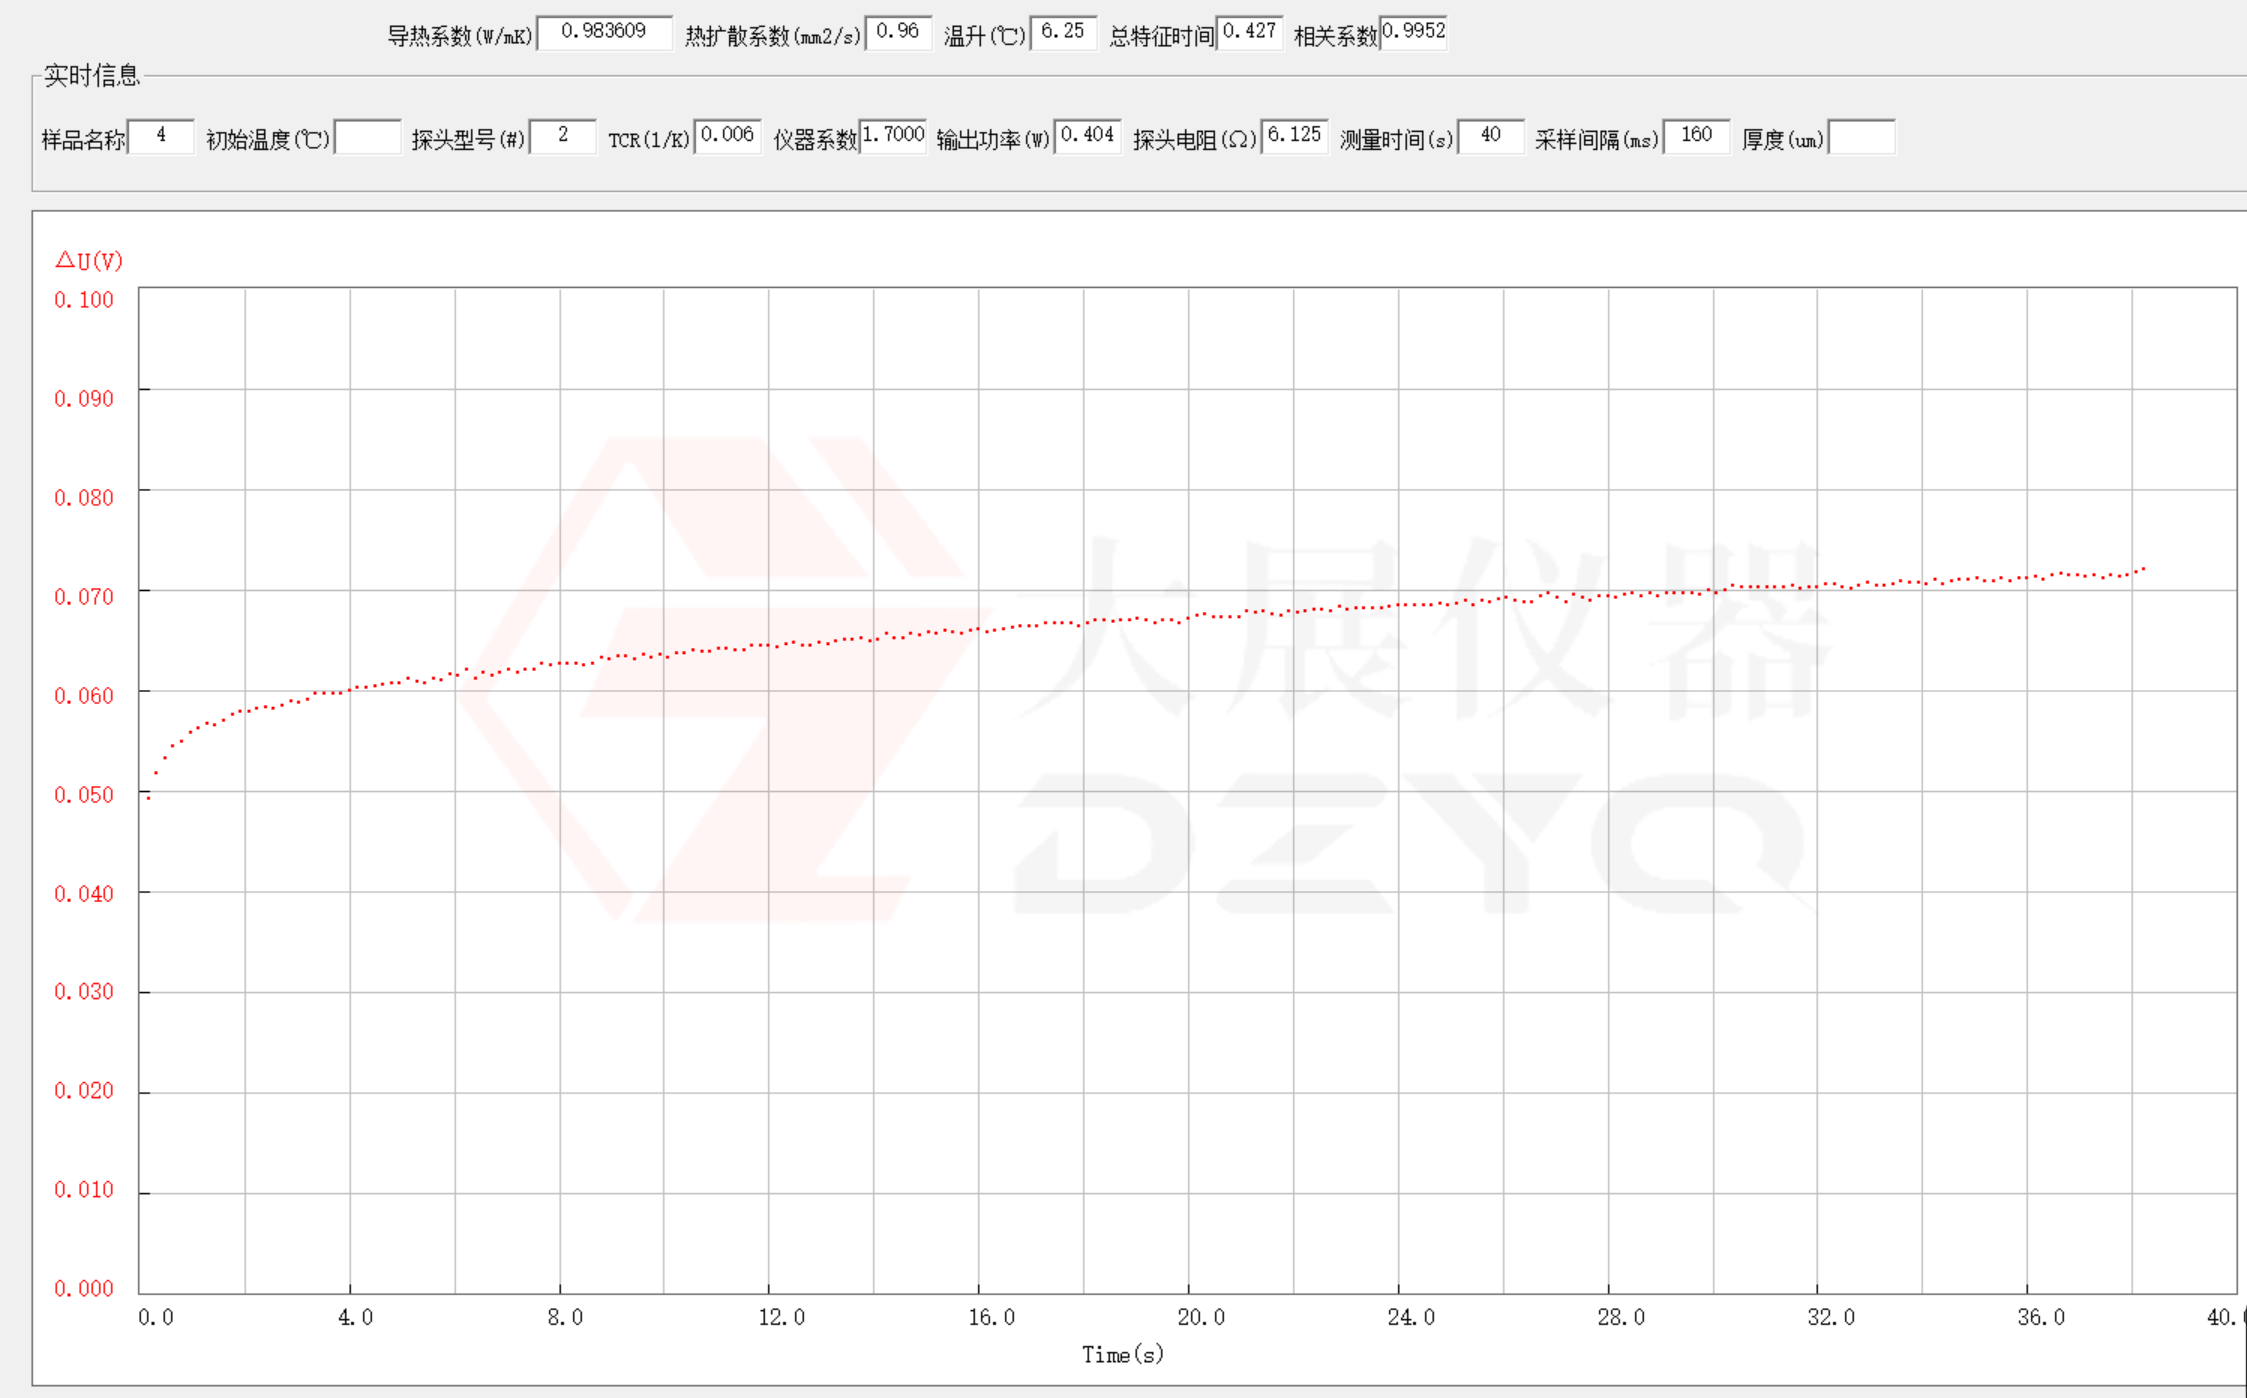The width and height of the screenshot is (2247, 1398).
Task: Click the thermal diffusivity (热扩散系数) field
Action: 897,32
